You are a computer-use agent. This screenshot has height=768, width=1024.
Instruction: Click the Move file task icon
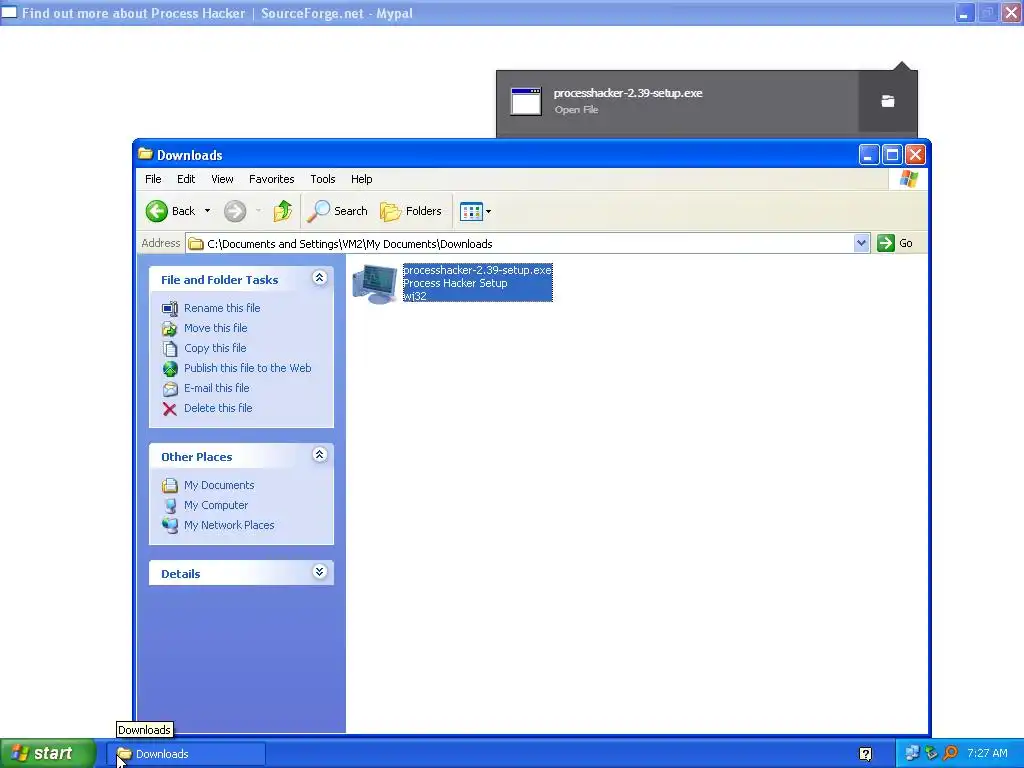pyautogui.click(x=170, y=328)
